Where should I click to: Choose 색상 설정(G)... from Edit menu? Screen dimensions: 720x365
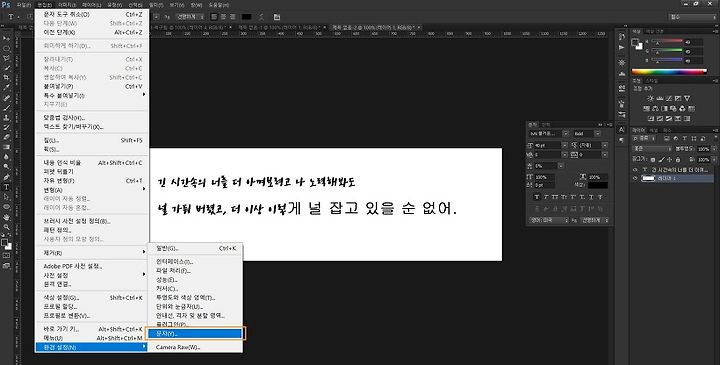click(92, 298)
